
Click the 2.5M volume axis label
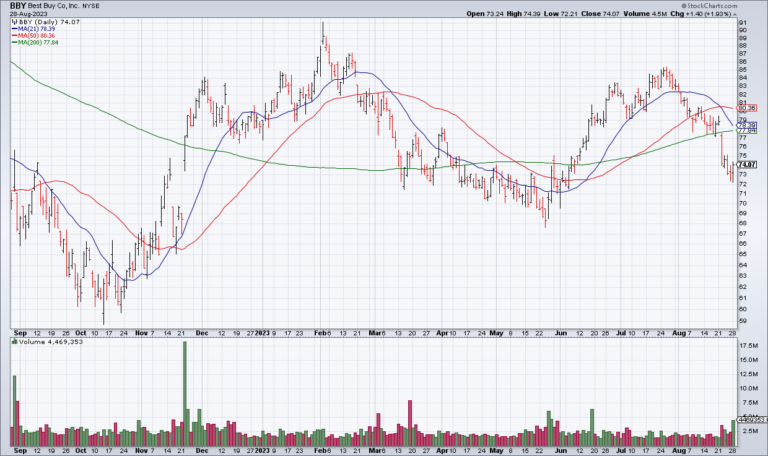[750, 431]
